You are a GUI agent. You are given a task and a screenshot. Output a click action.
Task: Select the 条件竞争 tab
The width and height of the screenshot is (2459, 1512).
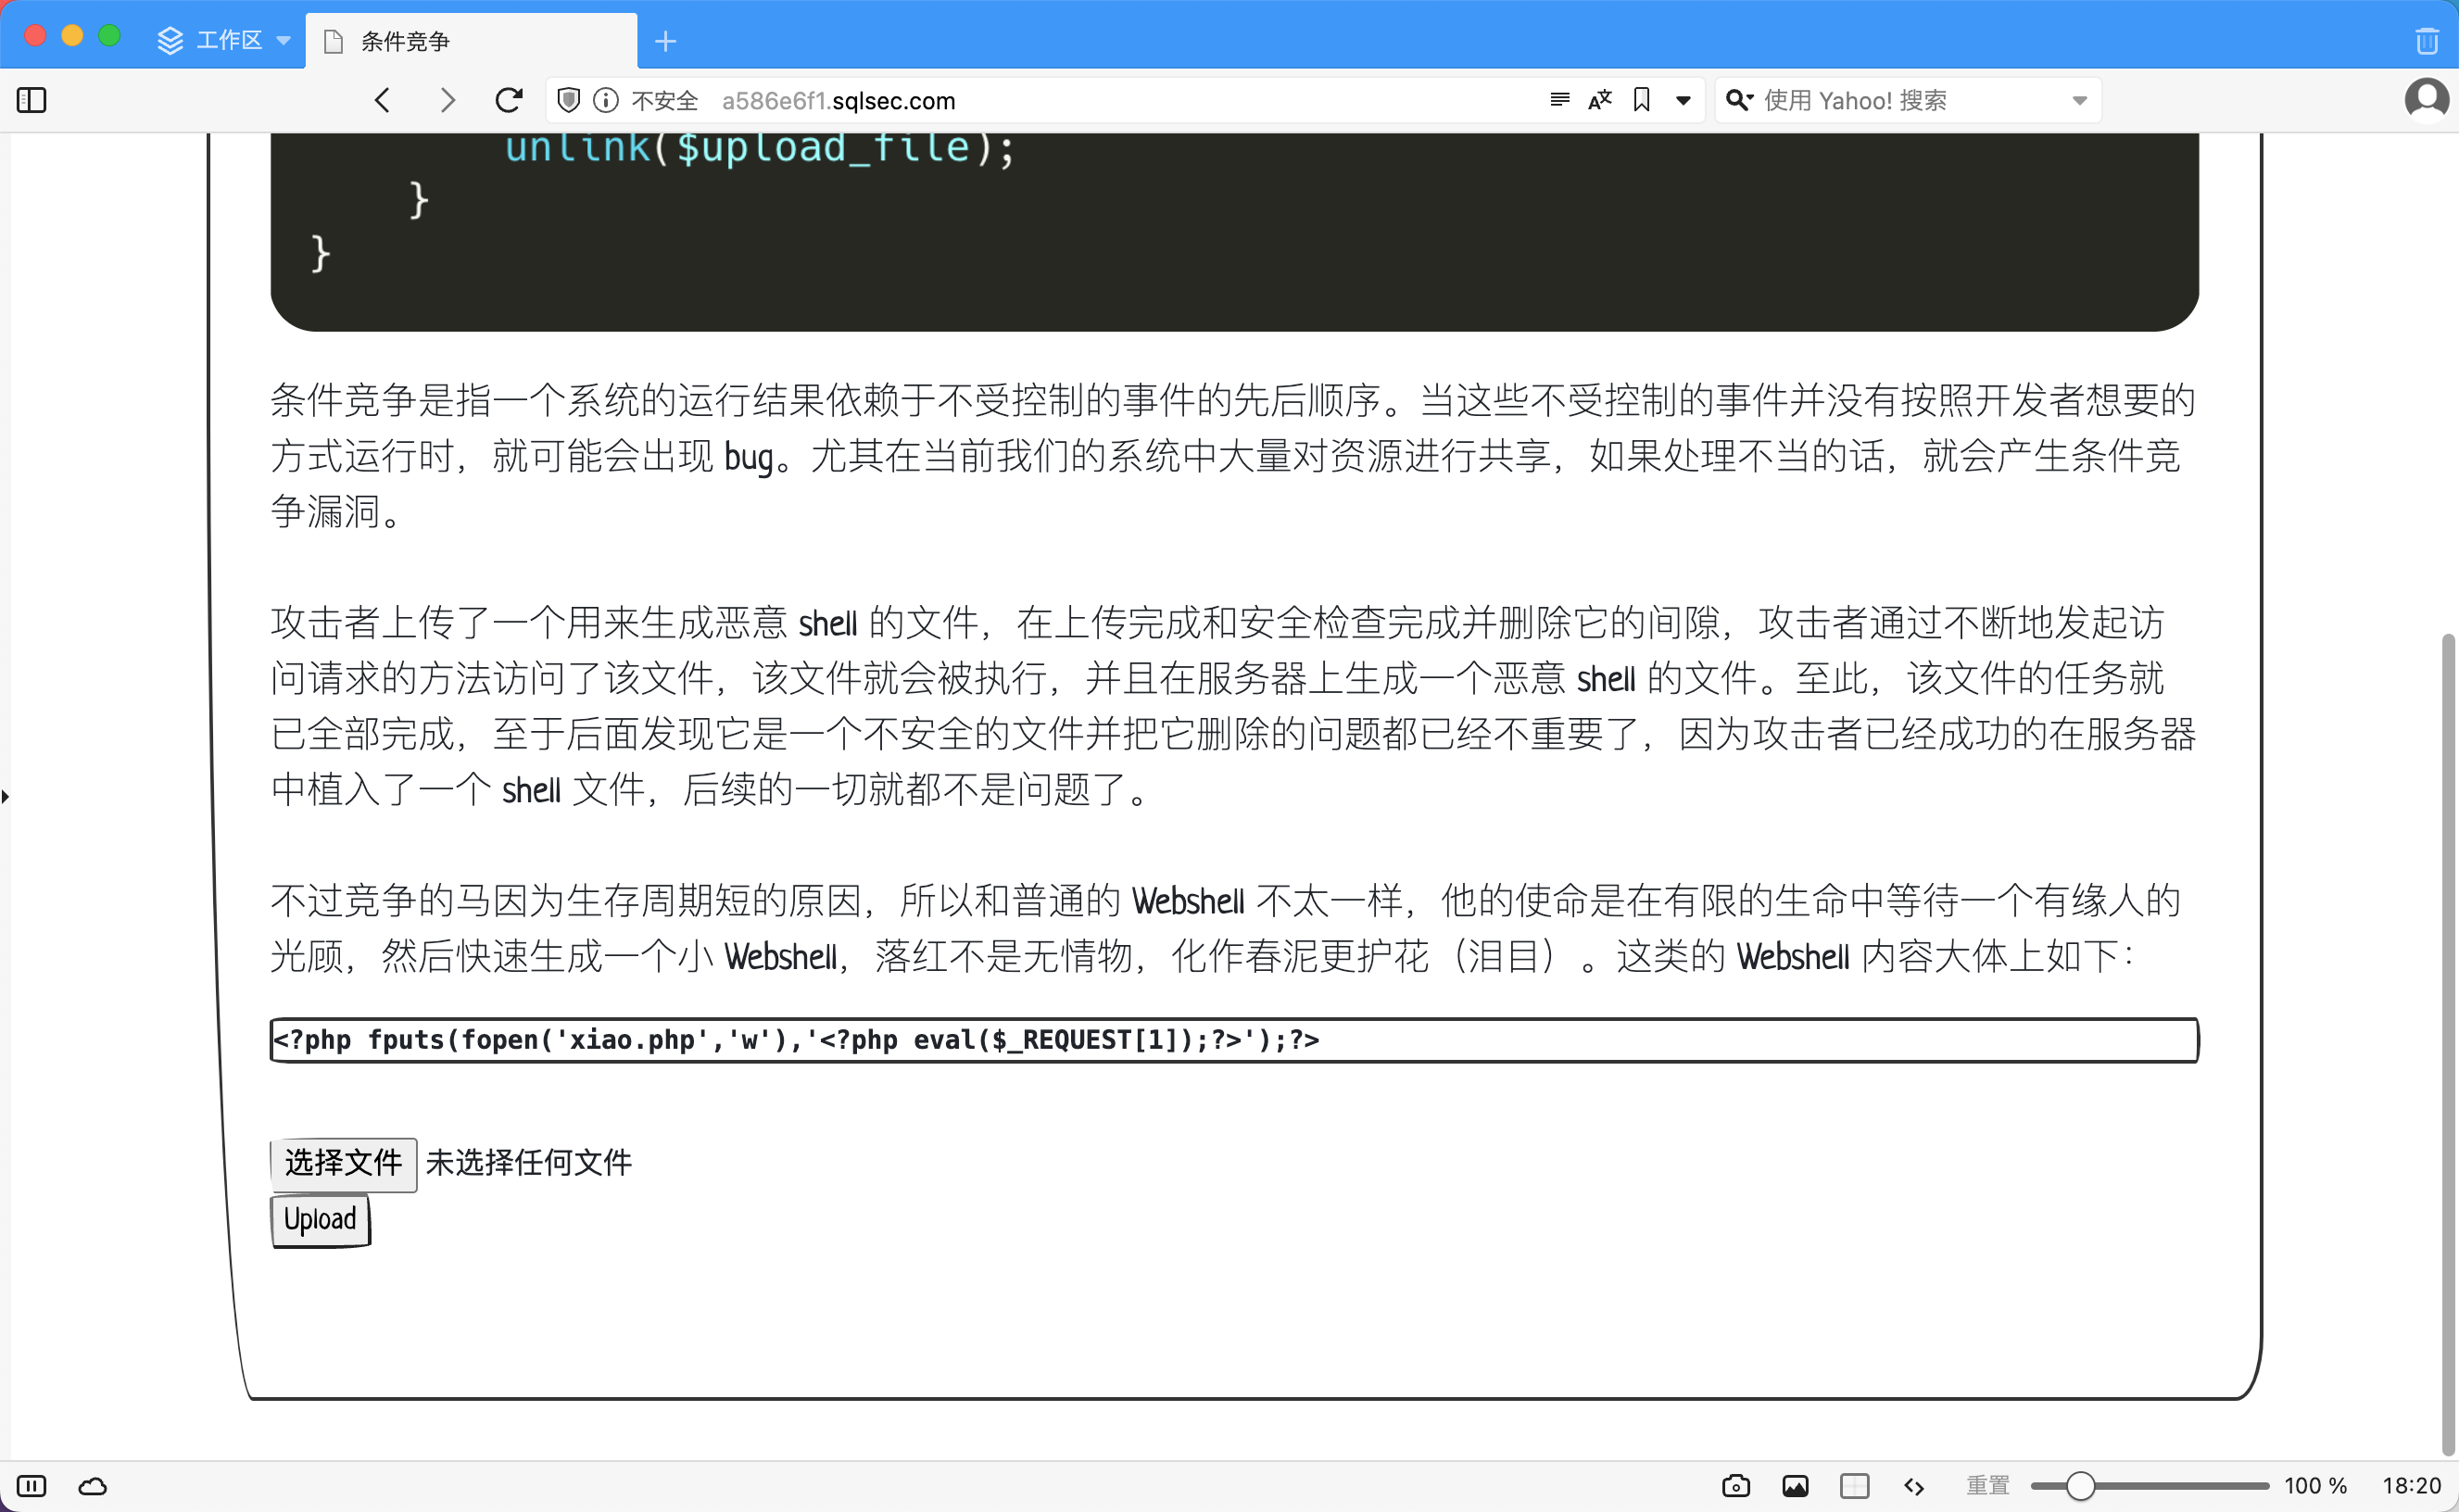click(471, 41)
